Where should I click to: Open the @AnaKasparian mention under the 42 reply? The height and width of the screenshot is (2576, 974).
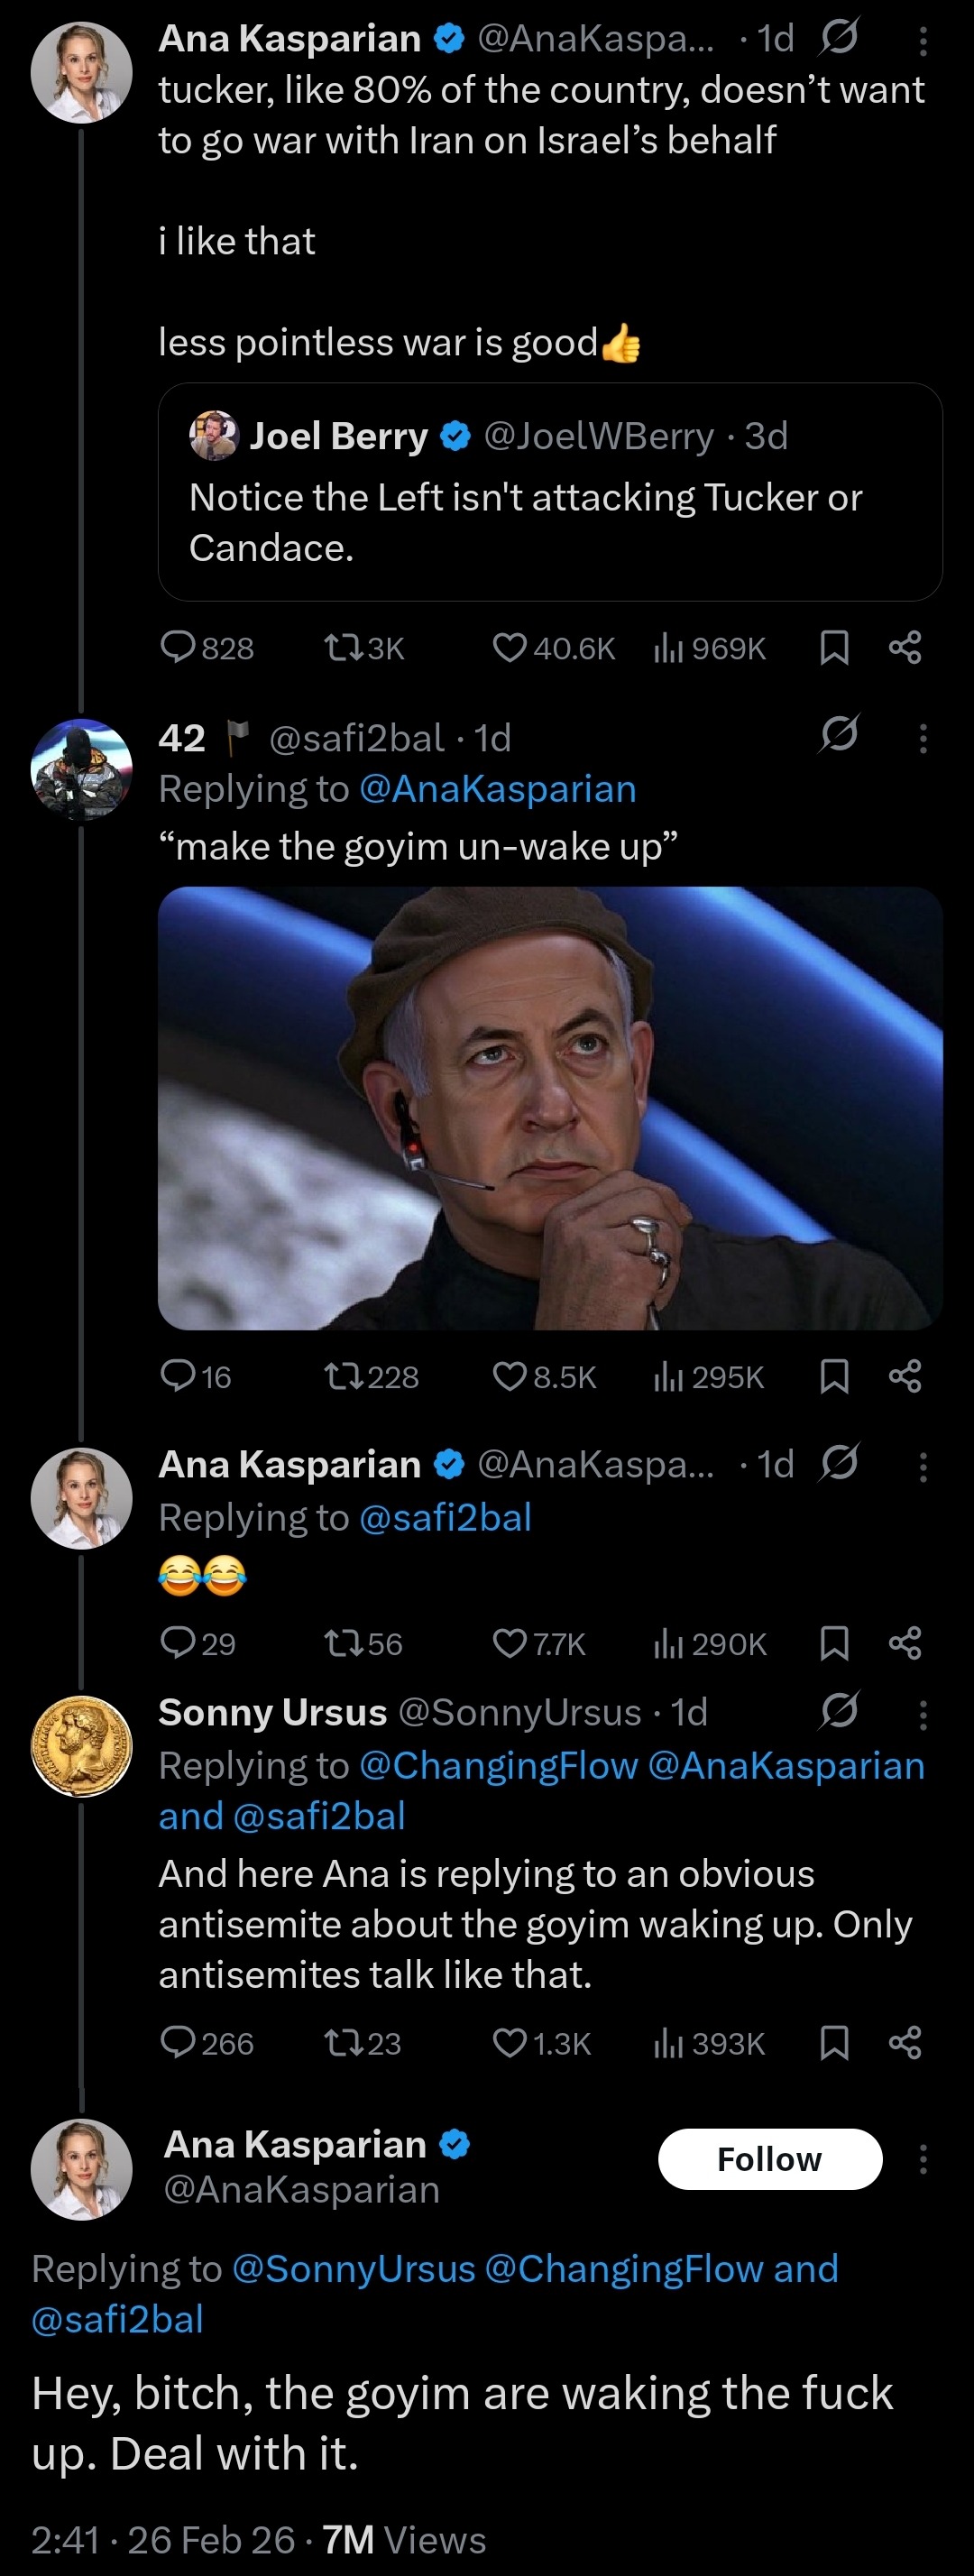497,789
